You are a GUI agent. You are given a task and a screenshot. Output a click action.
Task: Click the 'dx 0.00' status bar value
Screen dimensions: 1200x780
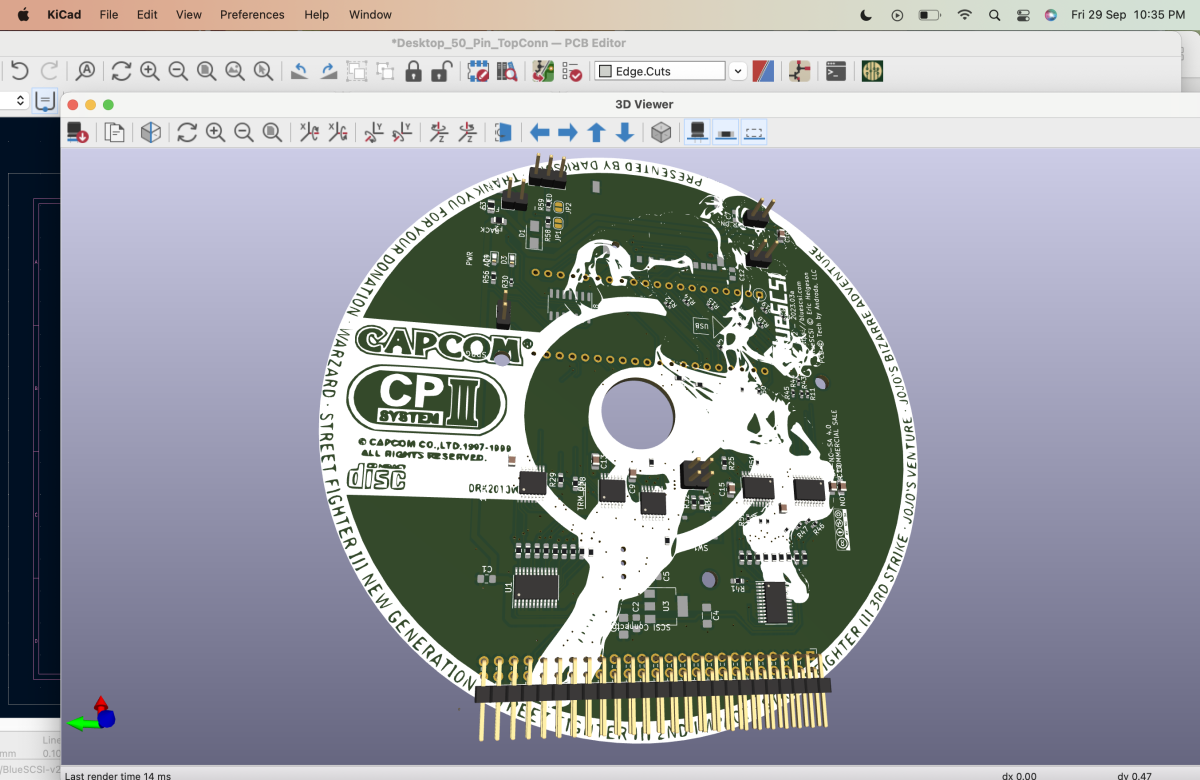point(1019,775)
